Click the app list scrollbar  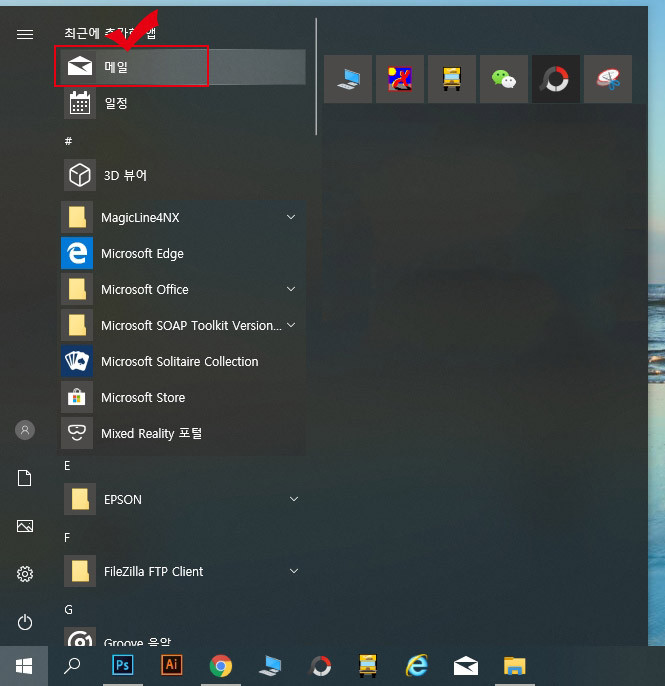coord(316,77)
